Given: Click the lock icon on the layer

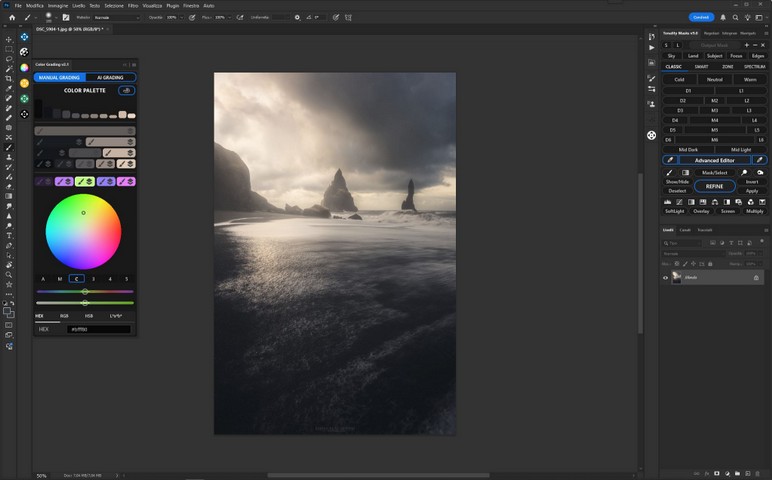Looking at the screenshot, I should (755, 277).
